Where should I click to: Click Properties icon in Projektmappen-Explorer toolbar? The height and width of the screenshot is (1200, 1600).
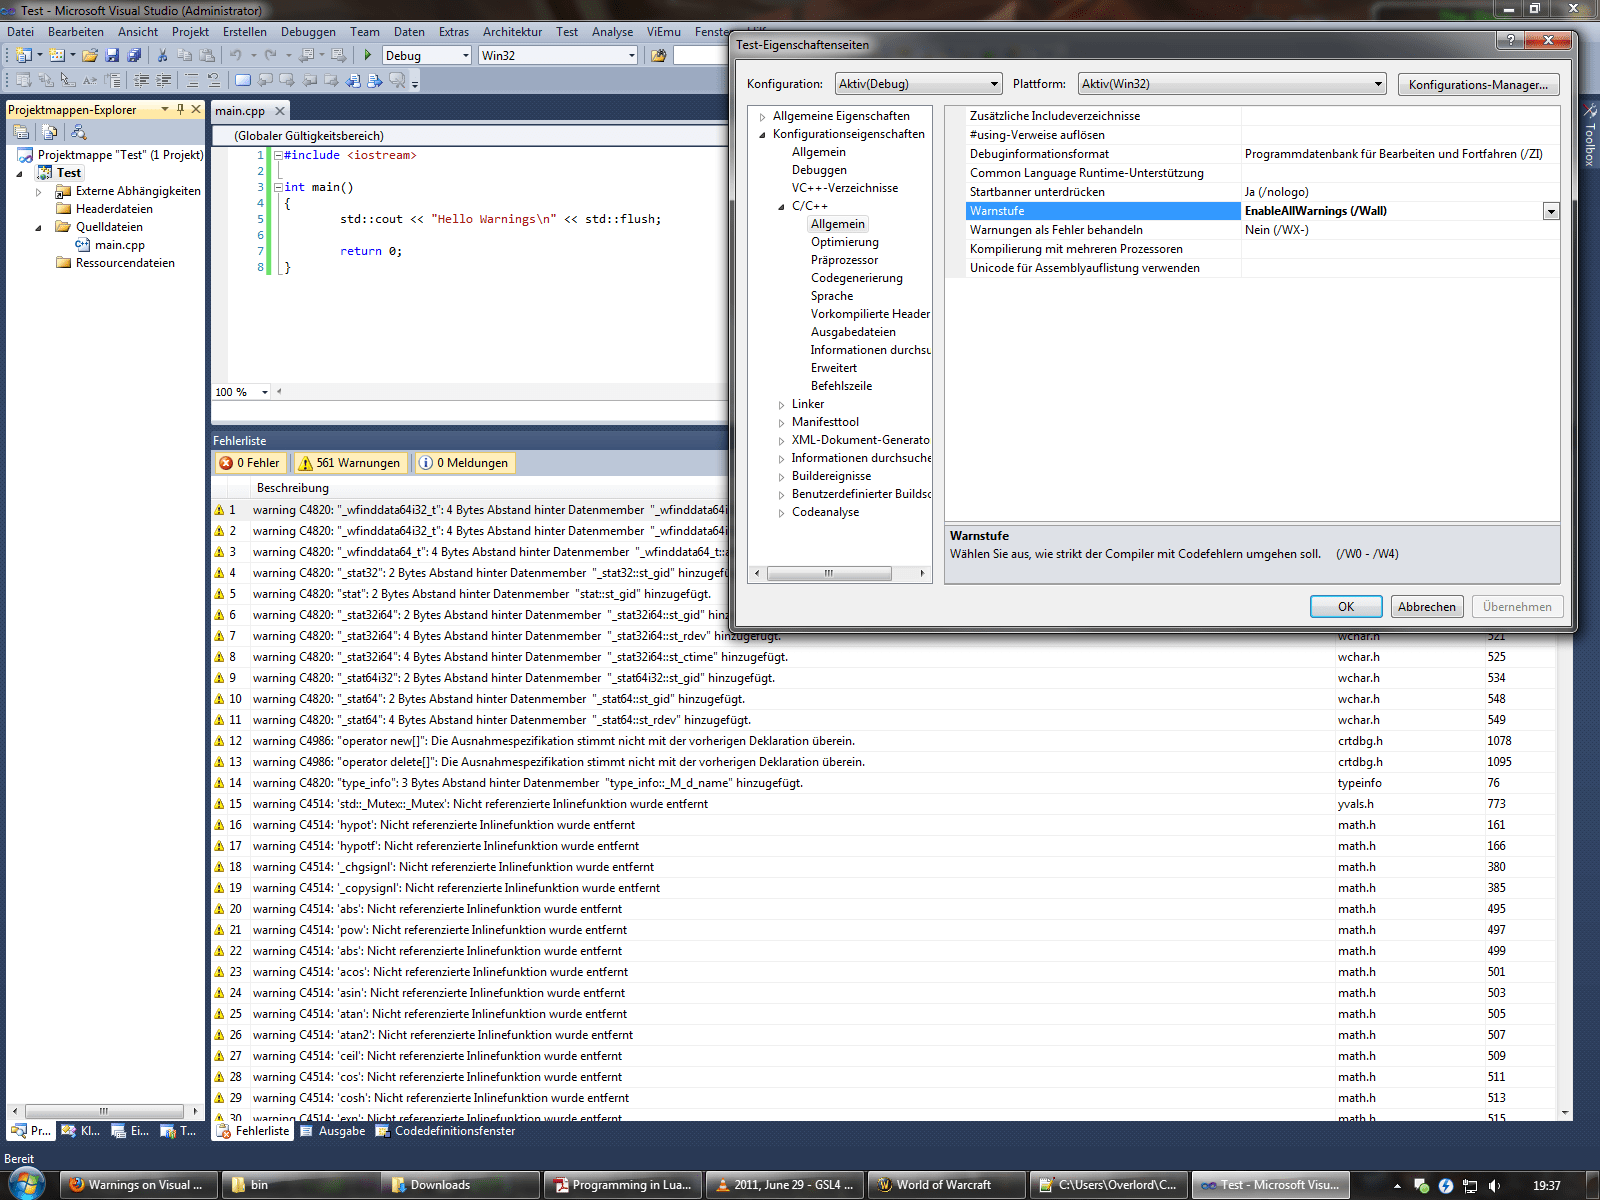(21, 132)
